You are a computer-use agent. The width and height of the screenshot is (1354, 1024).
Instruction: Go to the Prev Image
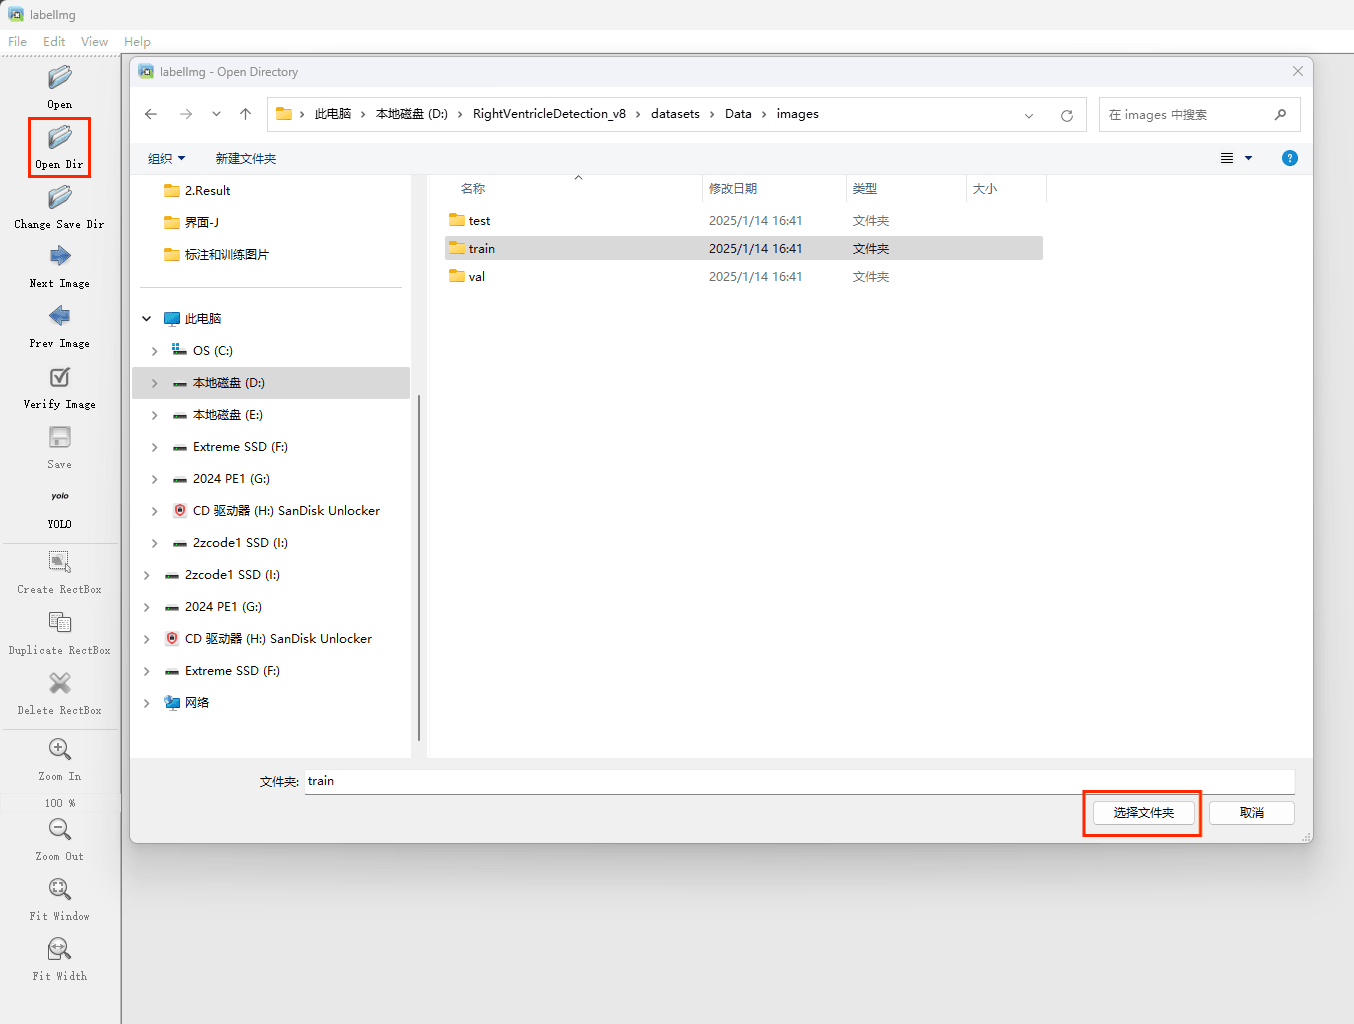pyautogui.click(x=60, y=317)
